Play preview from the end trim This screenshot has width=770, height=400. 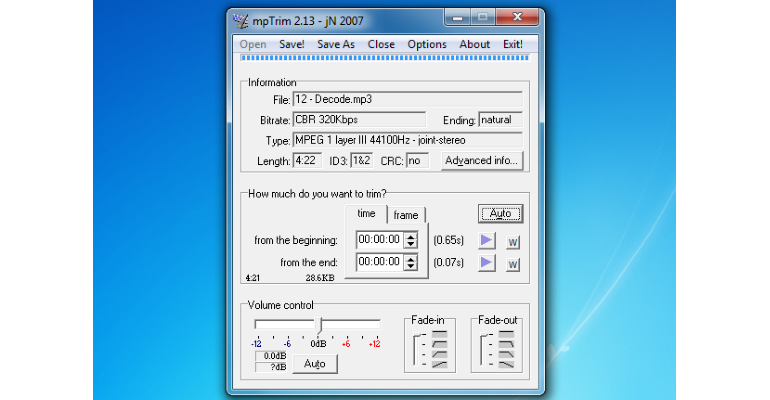click(x=486, y=263)
